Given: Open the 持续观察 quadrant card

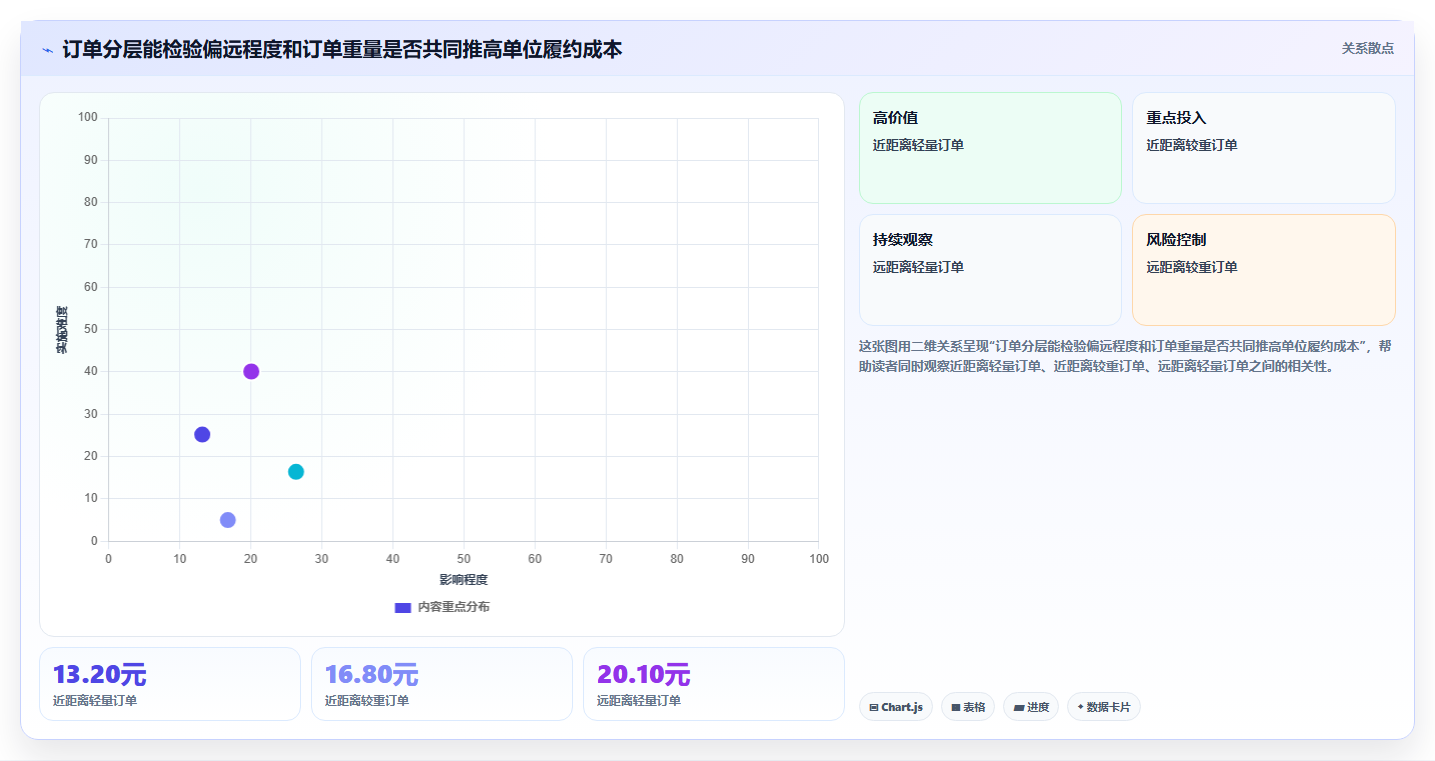Looking at the screenshot, I should click(x=990, y=270).
